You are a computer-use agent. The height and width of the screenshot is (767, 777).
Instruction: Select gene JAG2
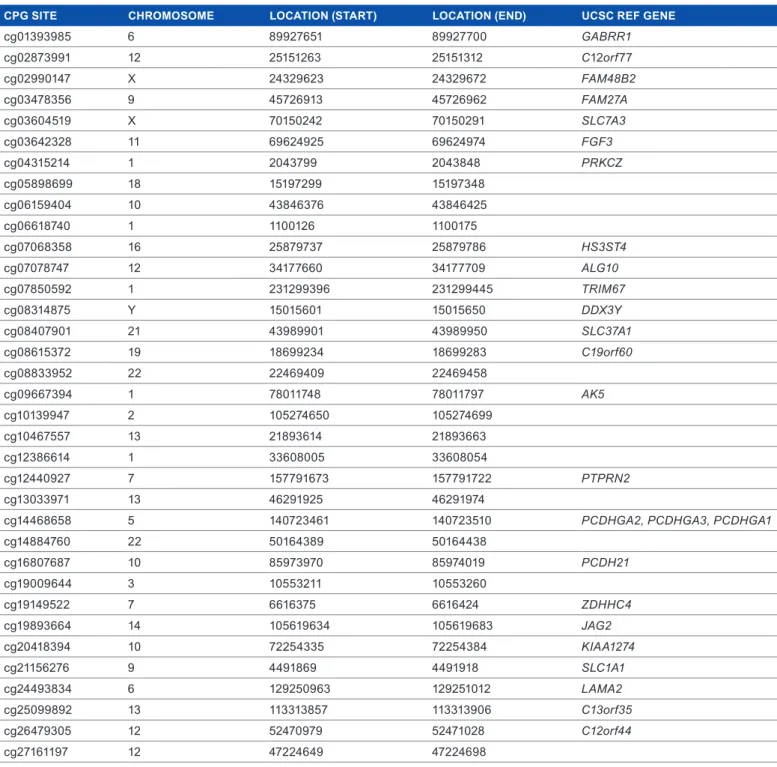pyautogui.click(x=597, y=626)
